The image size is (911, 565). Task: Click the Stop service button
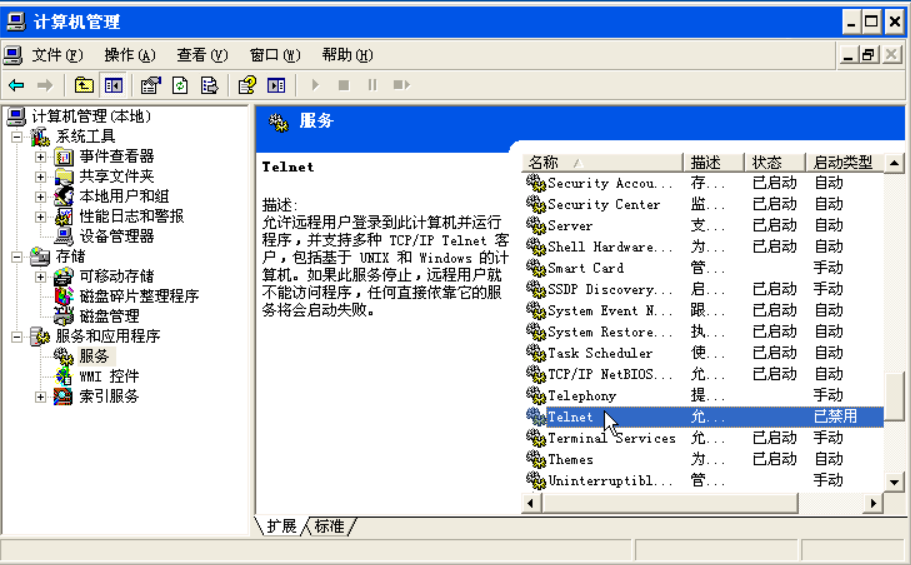[x=343, y=85]
